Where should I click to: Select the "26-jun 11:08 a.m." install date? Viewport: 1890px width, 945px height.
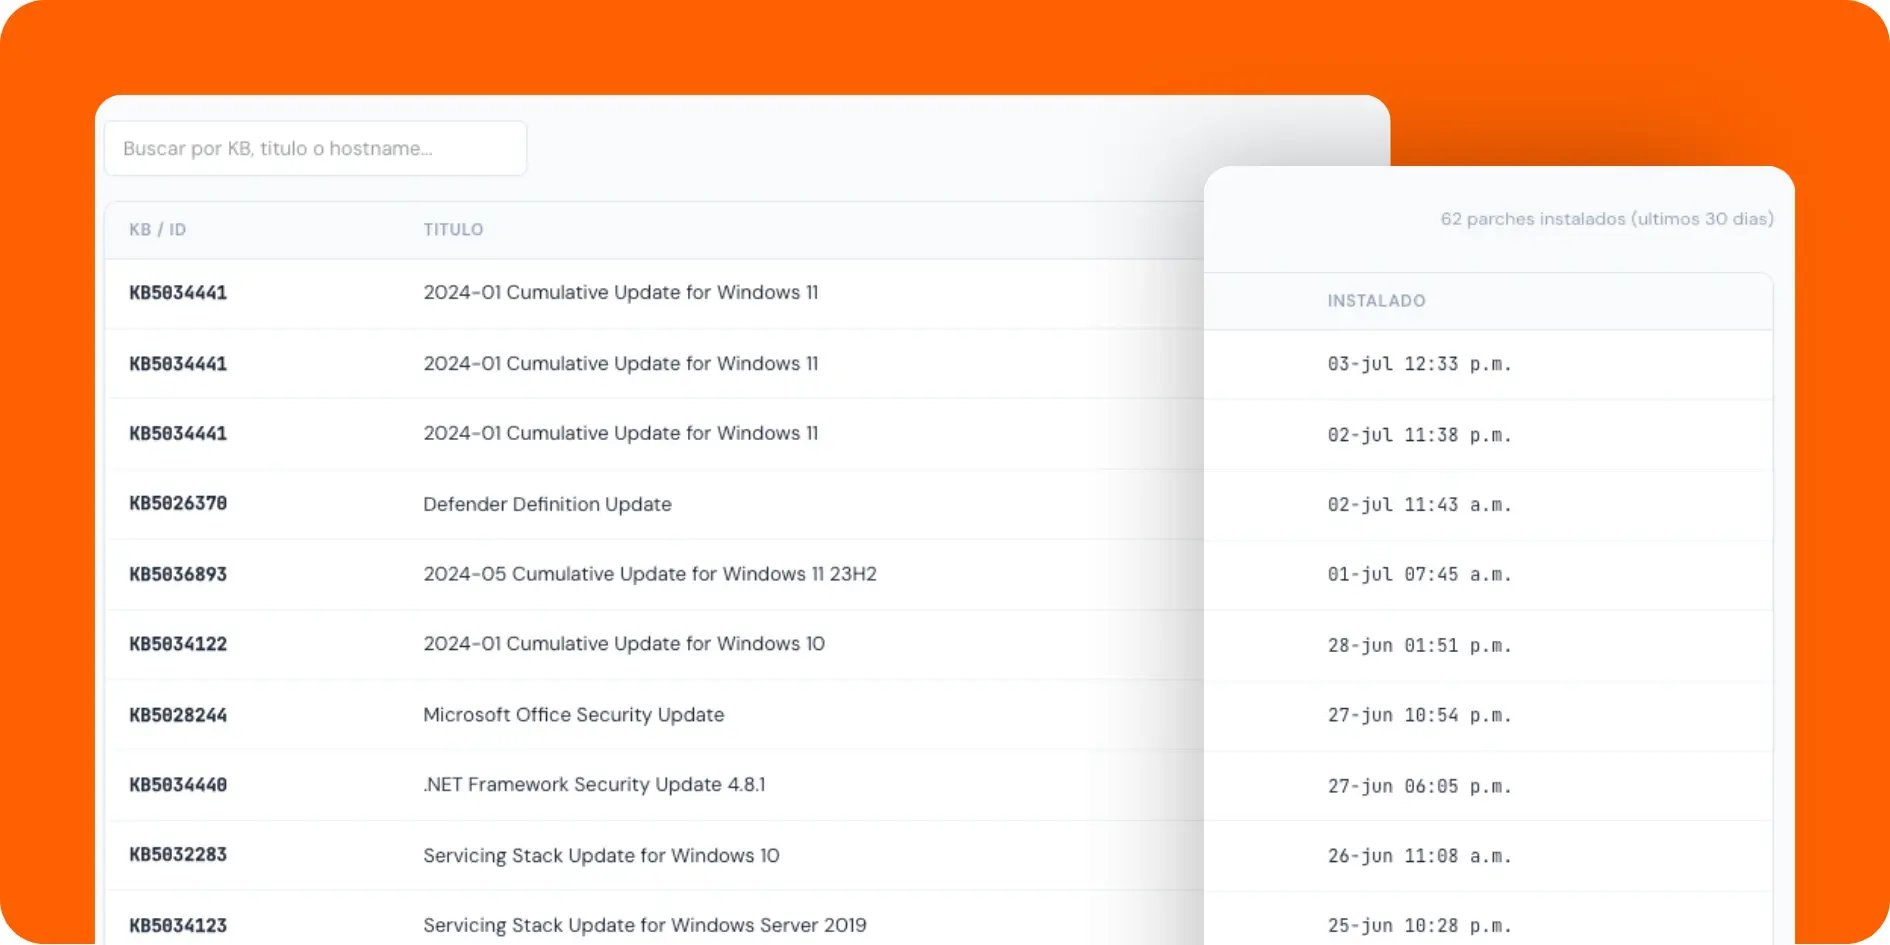[1419, 857]
